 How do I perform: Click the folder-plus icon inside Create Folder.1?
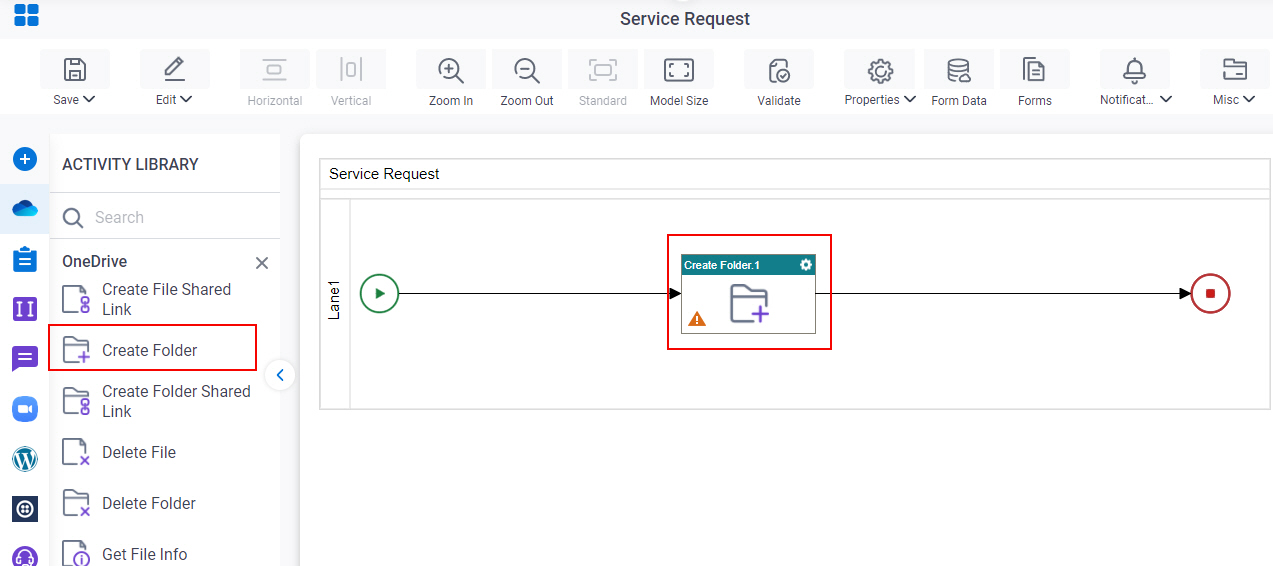point(749,303)
